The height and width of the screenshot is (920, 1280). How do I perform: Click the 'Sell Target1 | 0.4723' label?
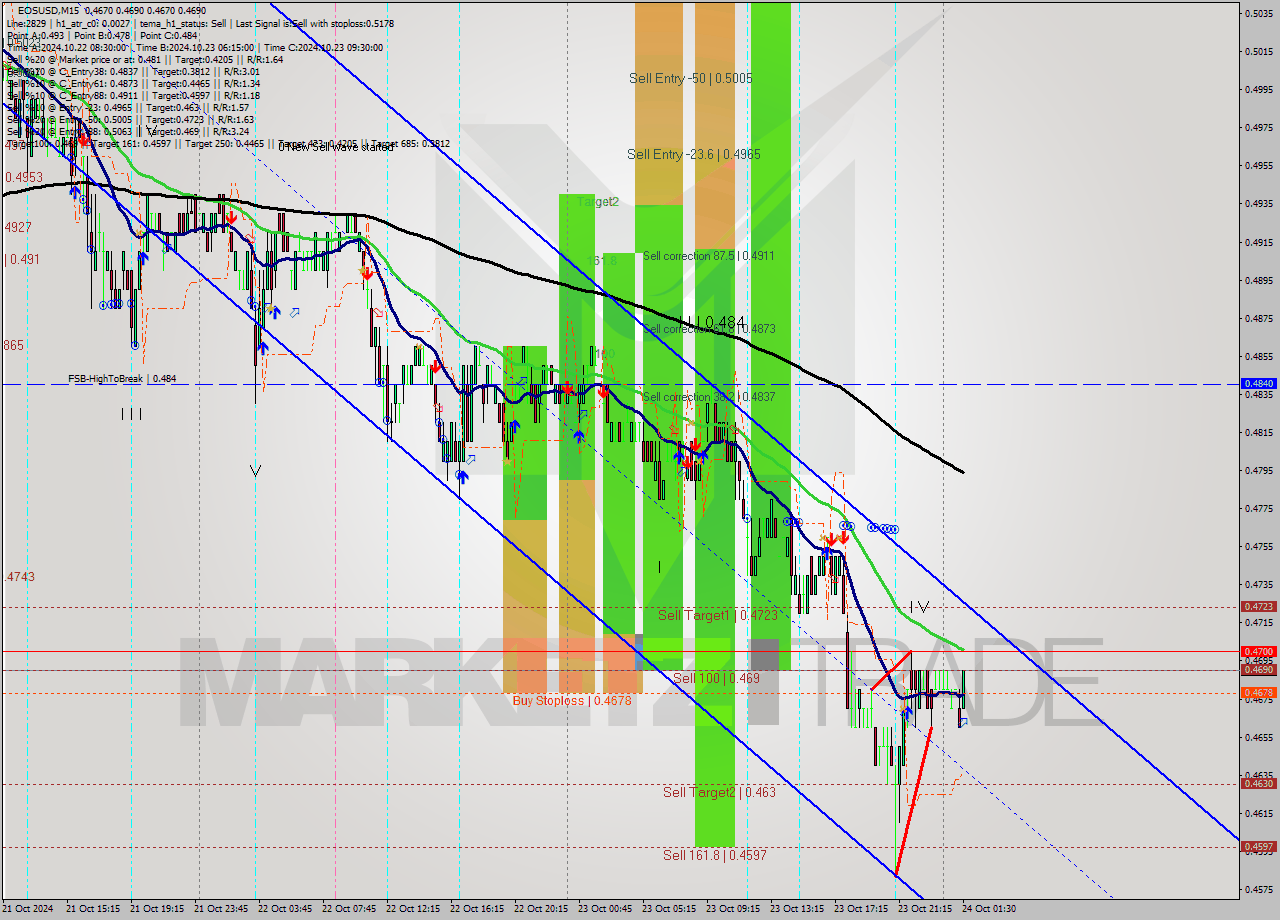coord(717,615)
